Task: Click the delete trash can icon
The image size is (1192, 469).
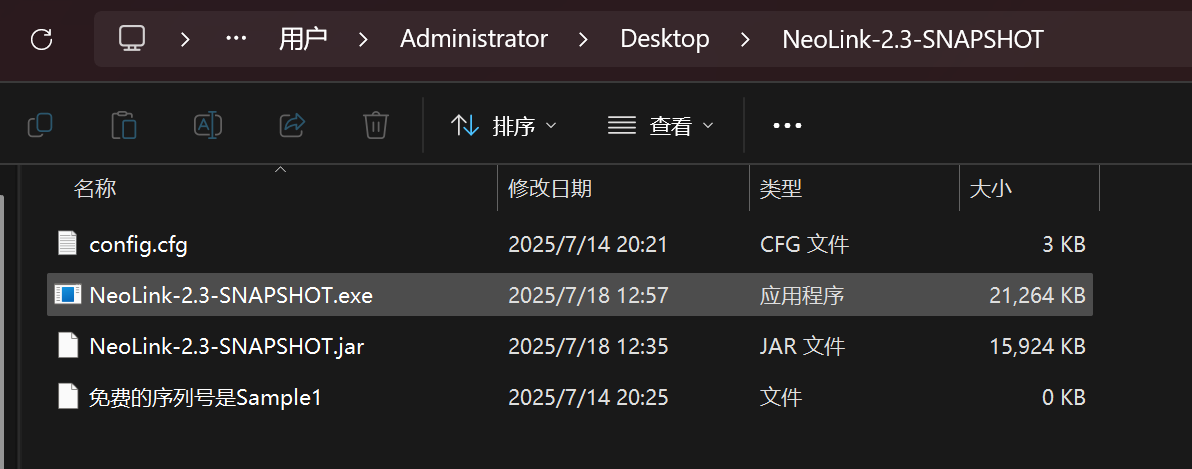Action: point(375,125)
